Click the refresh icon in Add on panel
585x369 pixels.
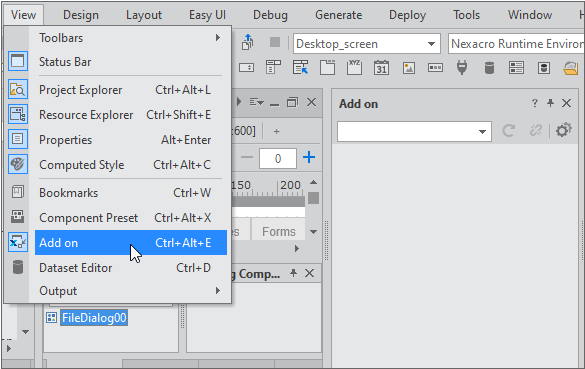point(509,131)
